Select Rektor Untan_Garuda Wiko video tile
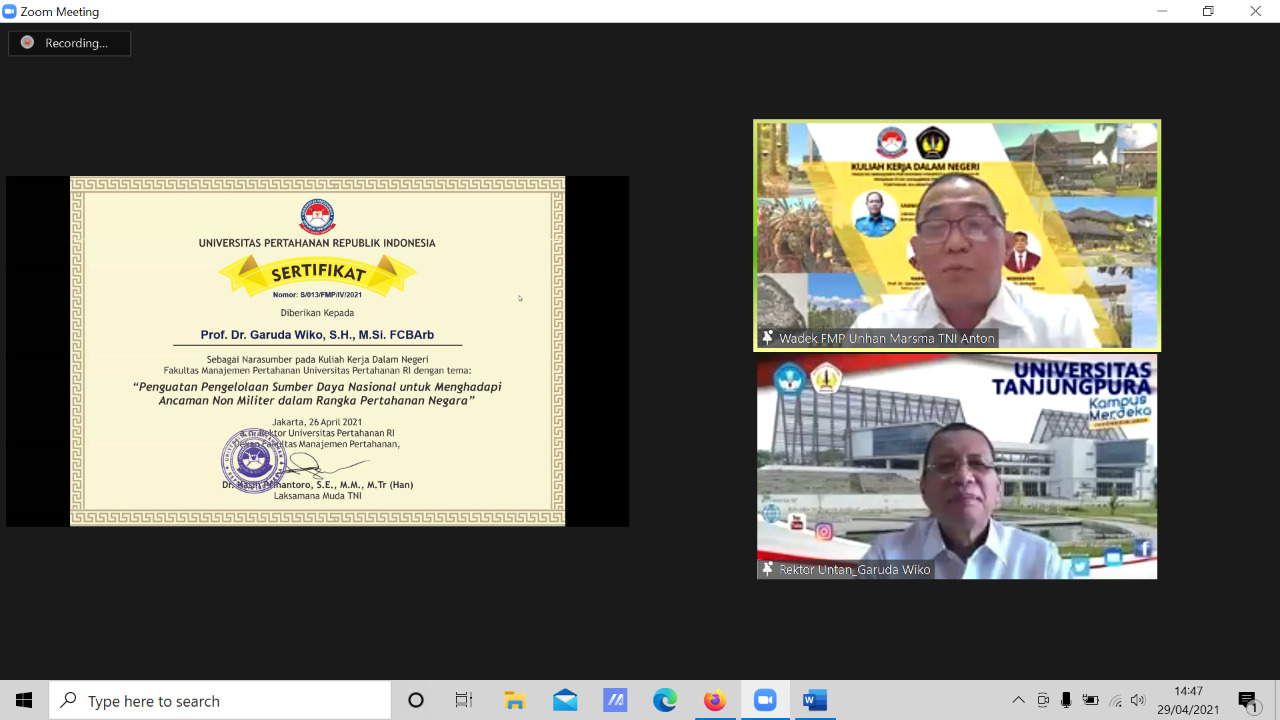 [x=957, y=467]
